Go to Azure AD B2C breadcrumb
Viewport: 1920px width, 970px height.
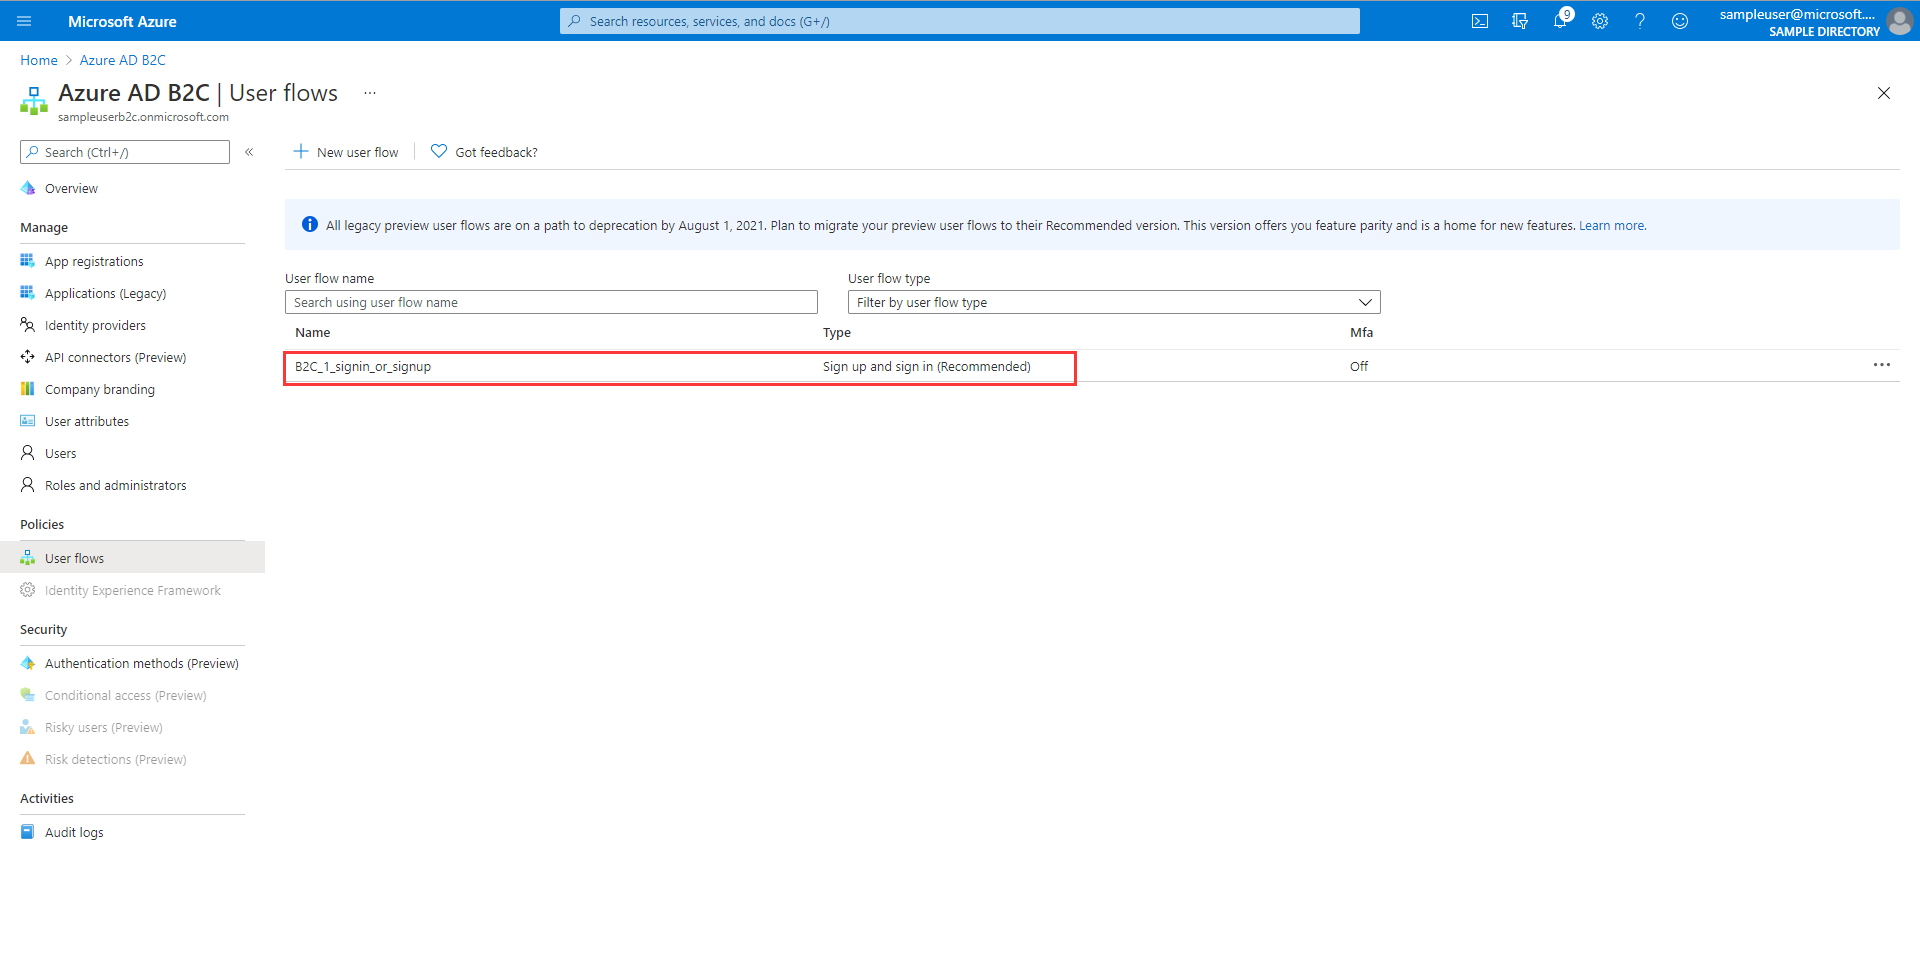[123, 60]
